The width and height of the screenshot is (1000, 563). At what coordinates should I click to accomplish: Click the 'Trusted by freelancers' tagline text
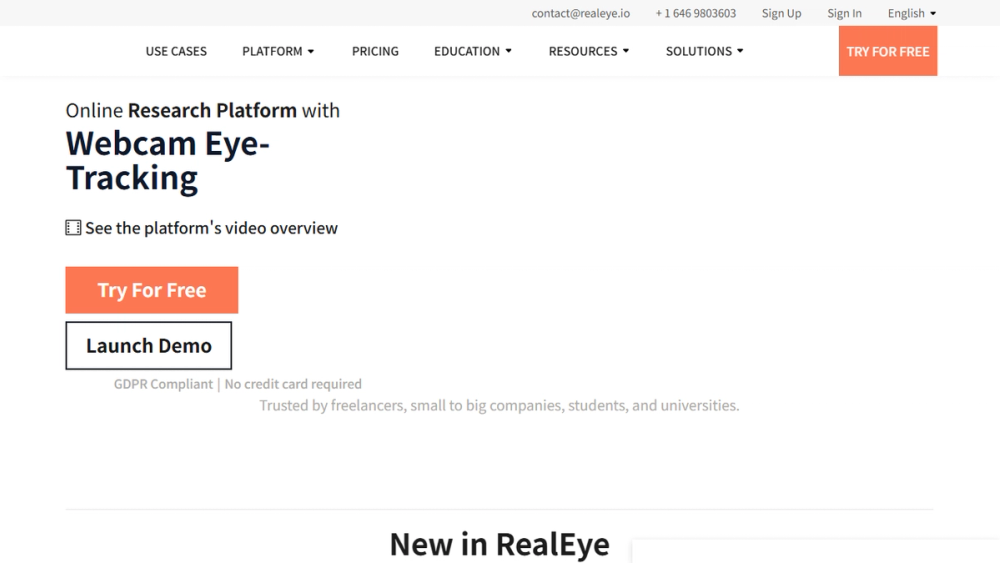tap(499, 406)
